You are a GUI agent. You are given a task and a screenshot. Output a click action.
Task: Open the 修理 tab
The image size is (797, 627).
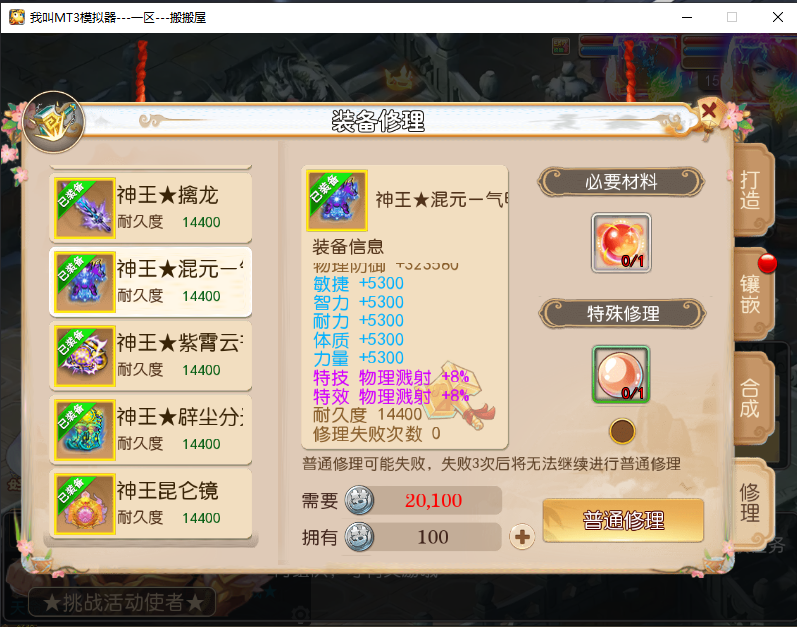752,503
